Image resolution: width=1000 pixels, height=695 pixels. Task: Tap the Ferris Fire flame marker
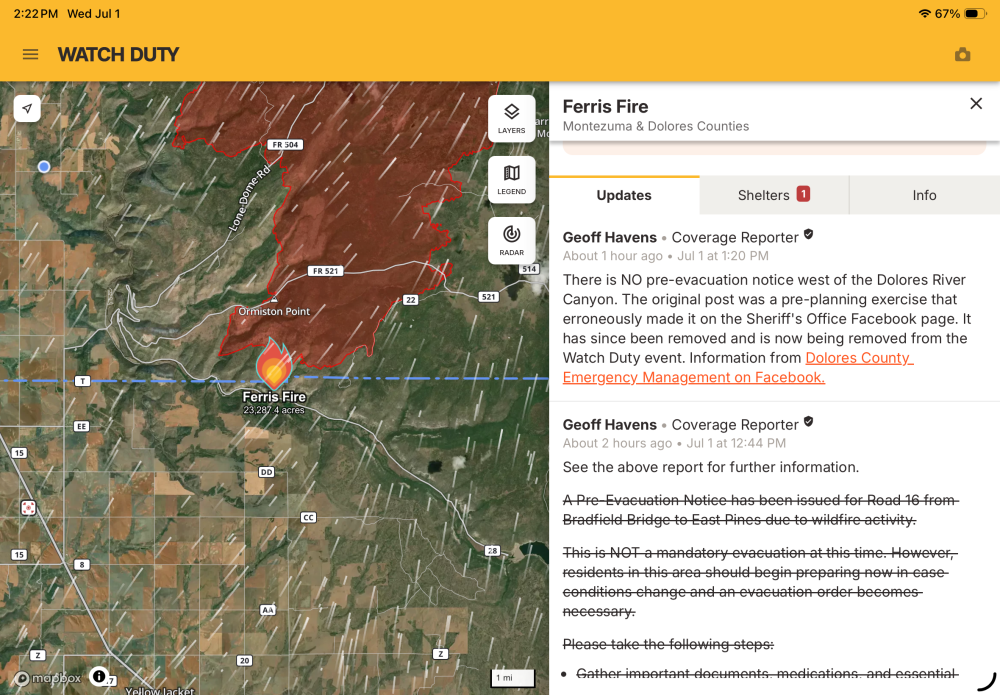click(274, 363)
